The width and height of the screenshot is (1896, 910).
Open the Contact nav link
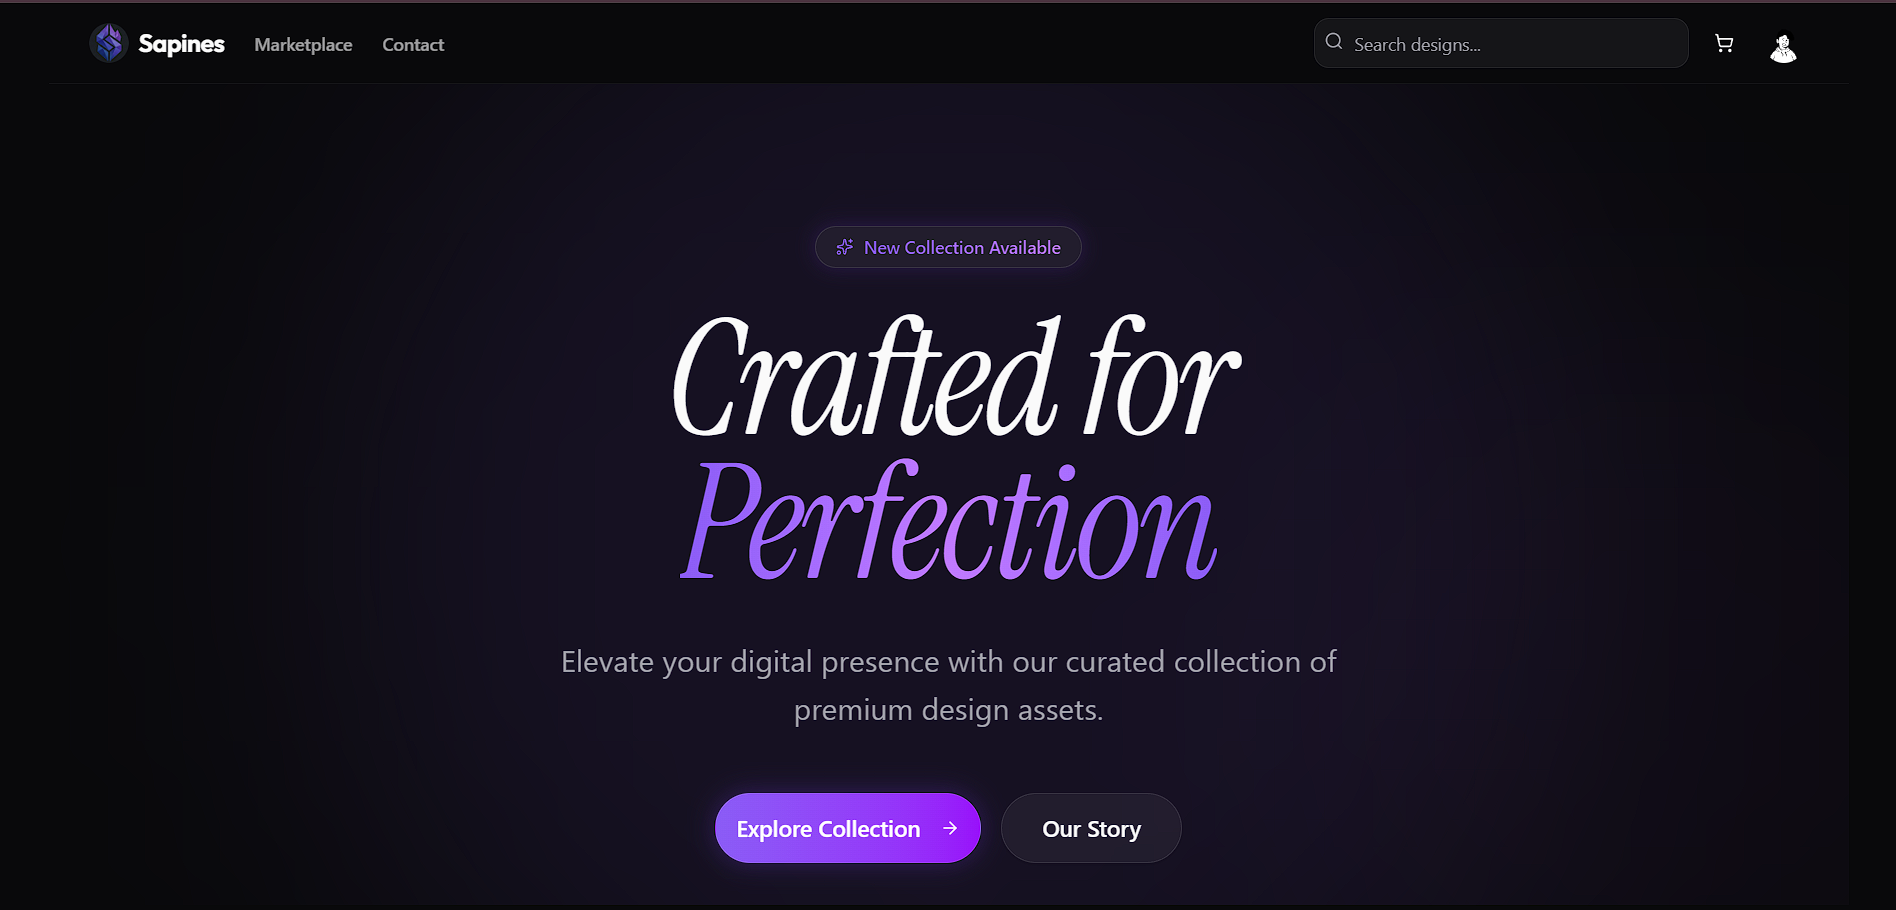point(413,45)
